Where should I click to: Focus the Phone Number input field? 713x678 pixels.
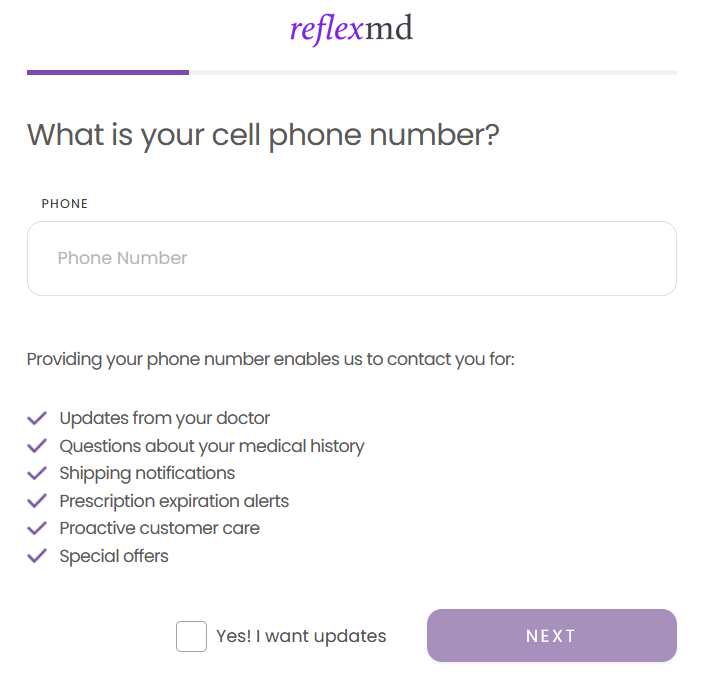coord(351,258)
